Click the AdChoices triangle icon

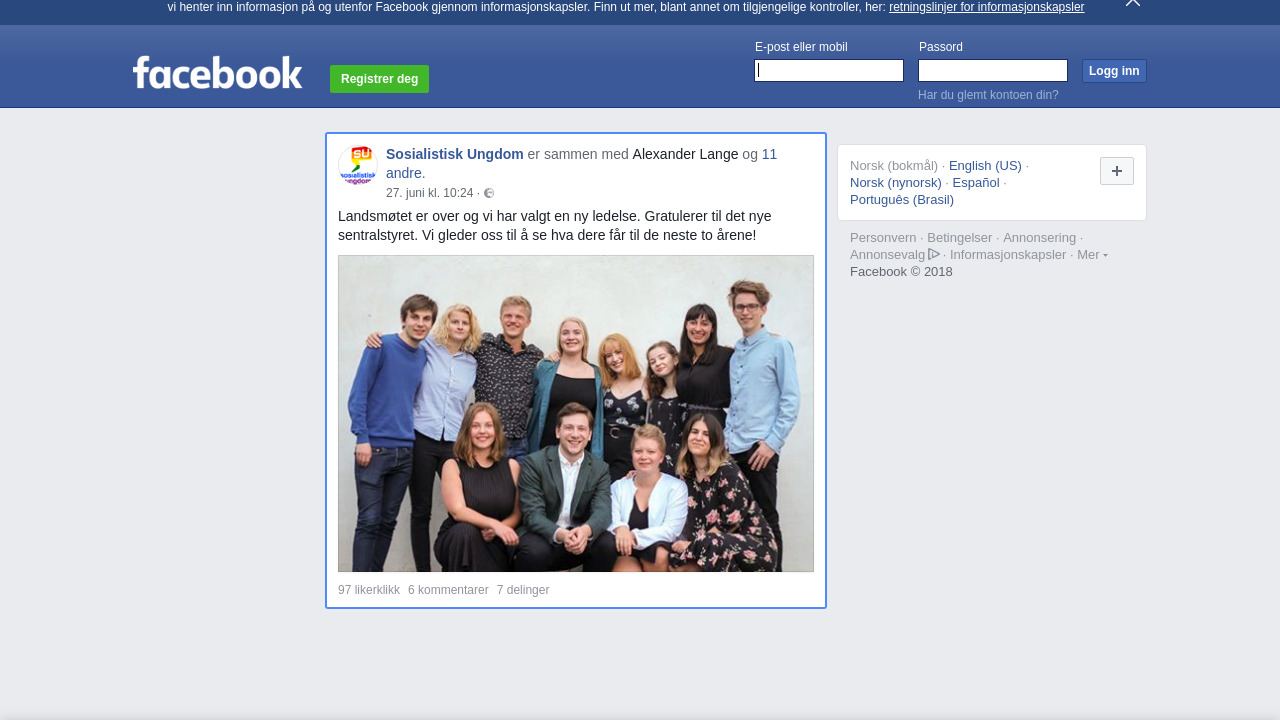(x=934, y=254)
